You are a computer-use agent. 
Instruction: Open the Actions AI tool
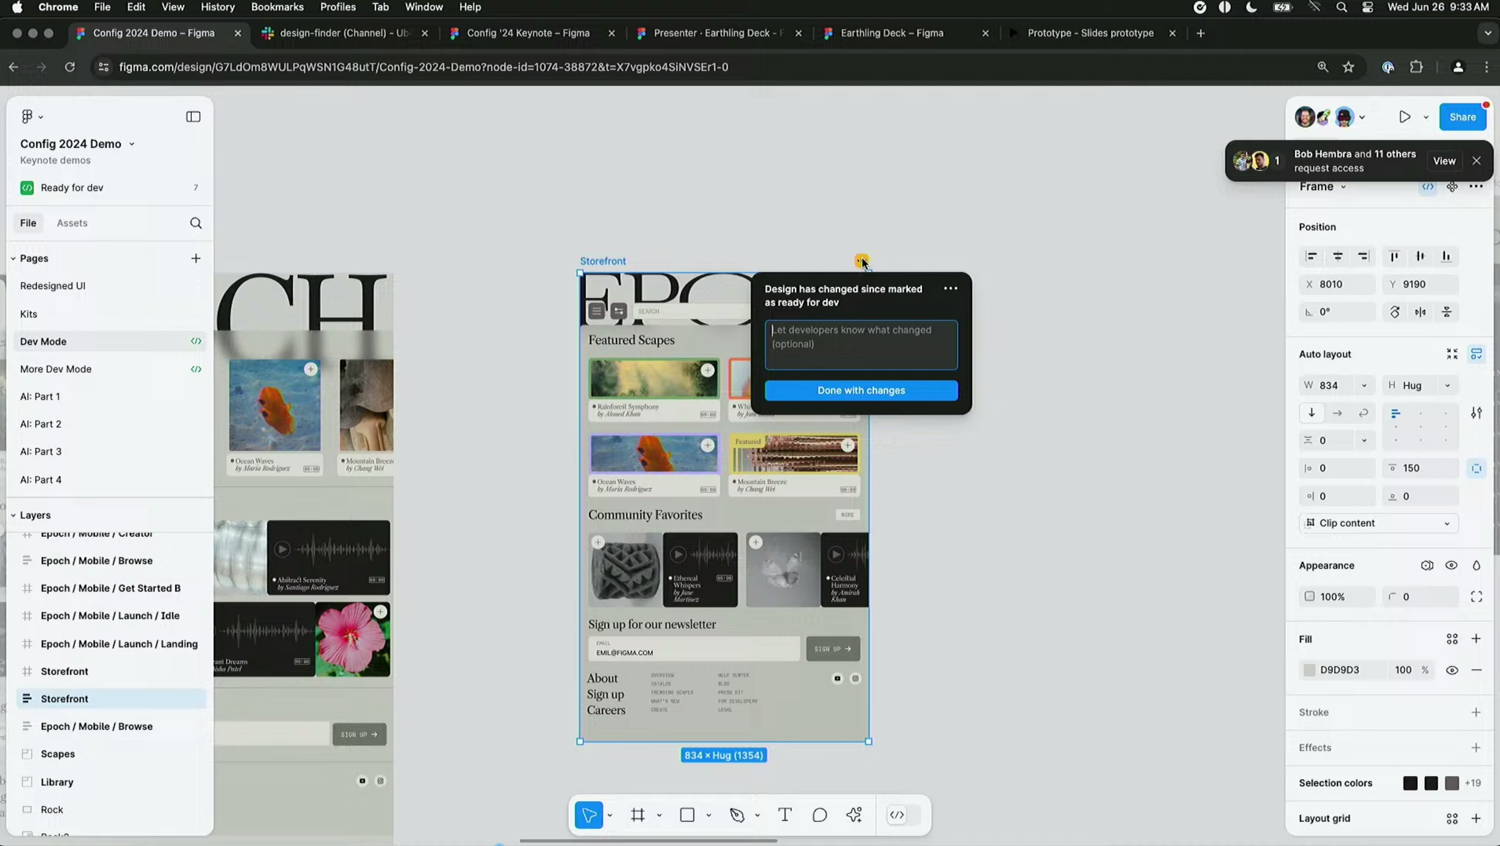pos(855,815)
